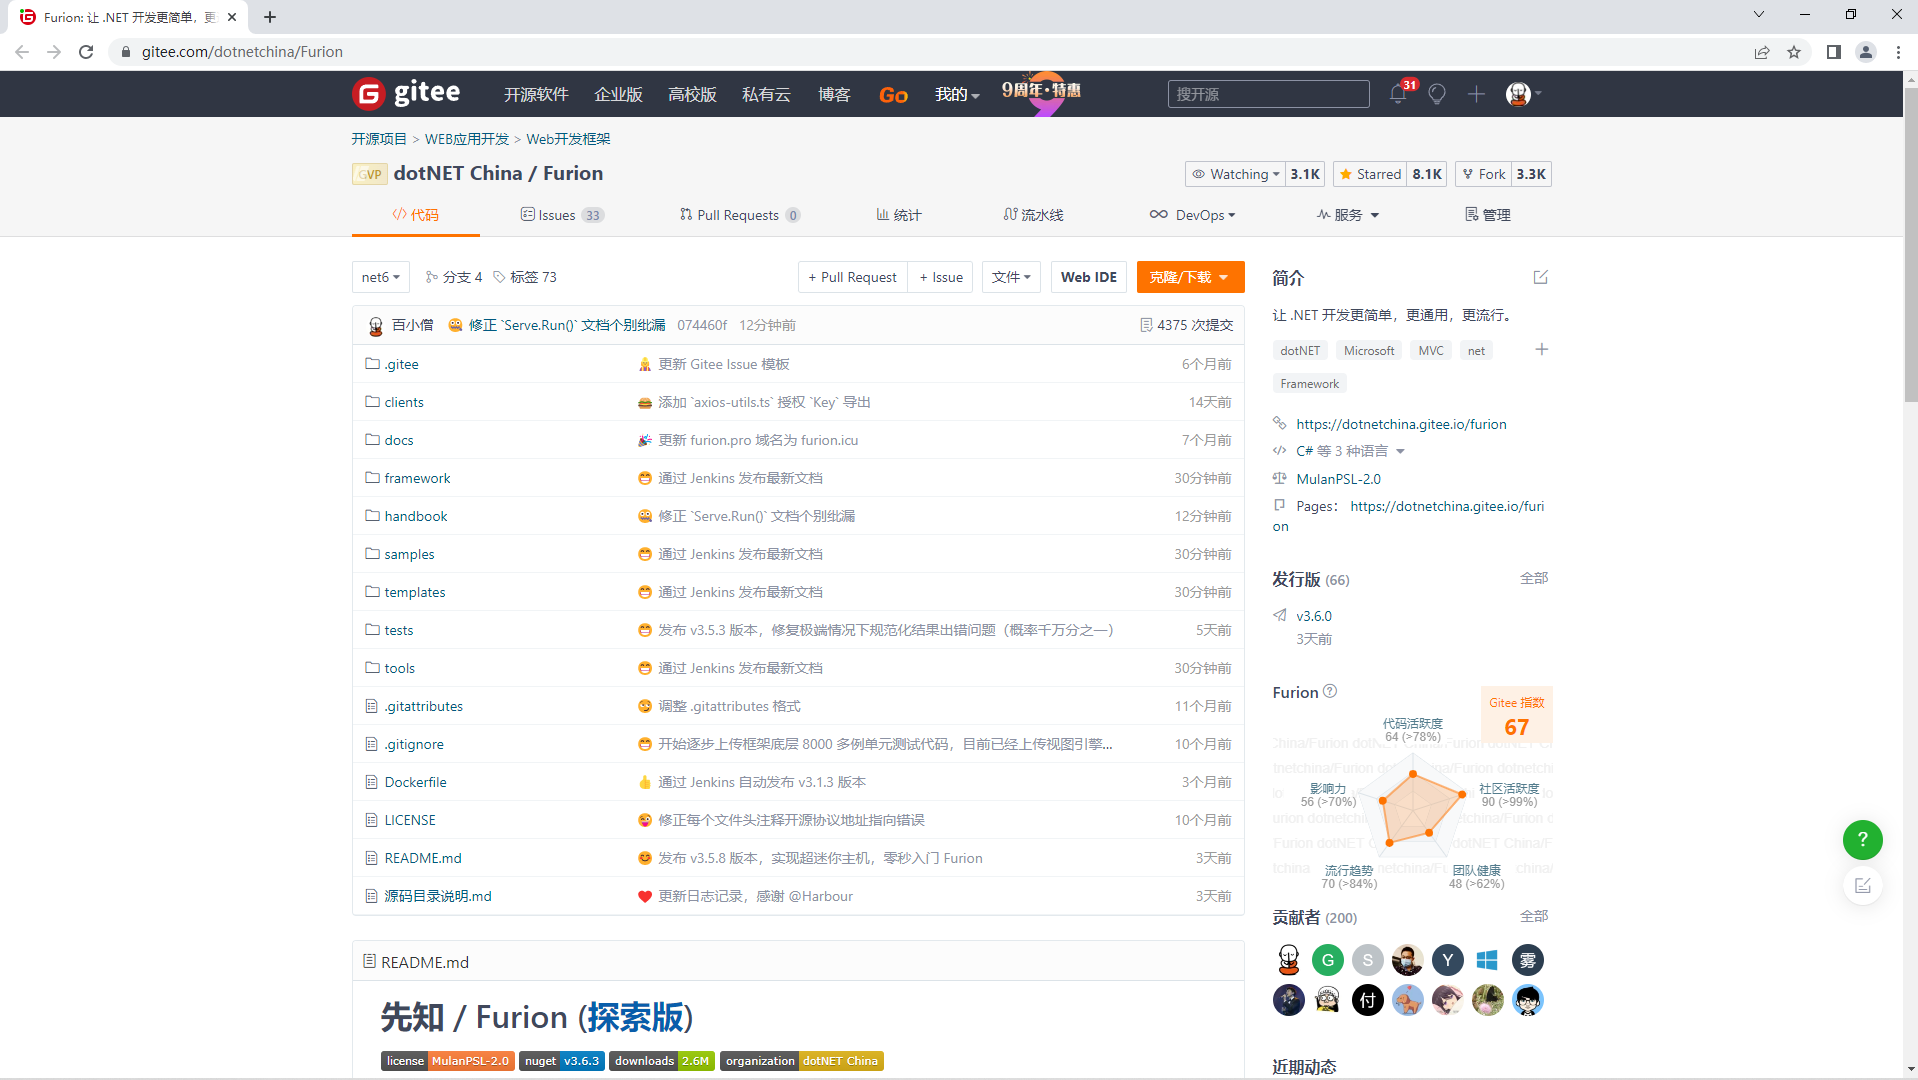The height and width of the screenshot is (1080, 1918).
Task: Open the 克隆/下载 dropdown
Action: [1190, 277]
